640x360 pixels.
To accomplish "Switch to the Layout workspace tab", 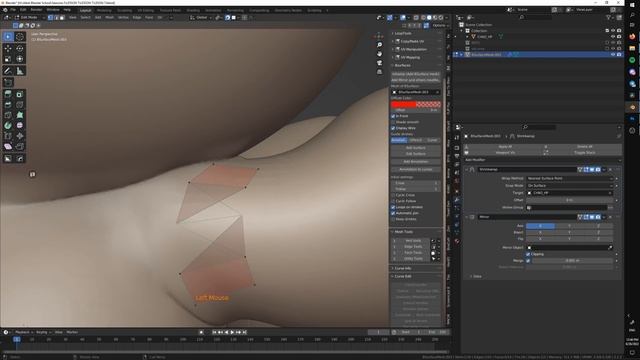I will pos(85,10).
